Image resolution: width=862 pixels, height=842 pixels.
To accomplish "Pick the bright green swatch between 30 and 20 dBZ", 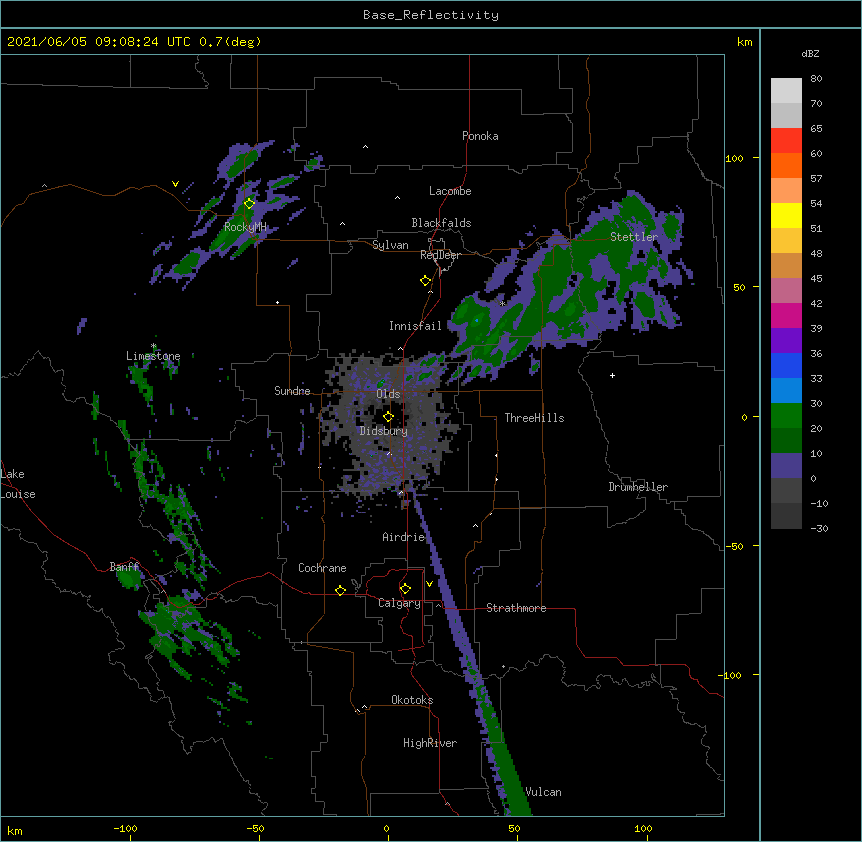I will (786, 416).
